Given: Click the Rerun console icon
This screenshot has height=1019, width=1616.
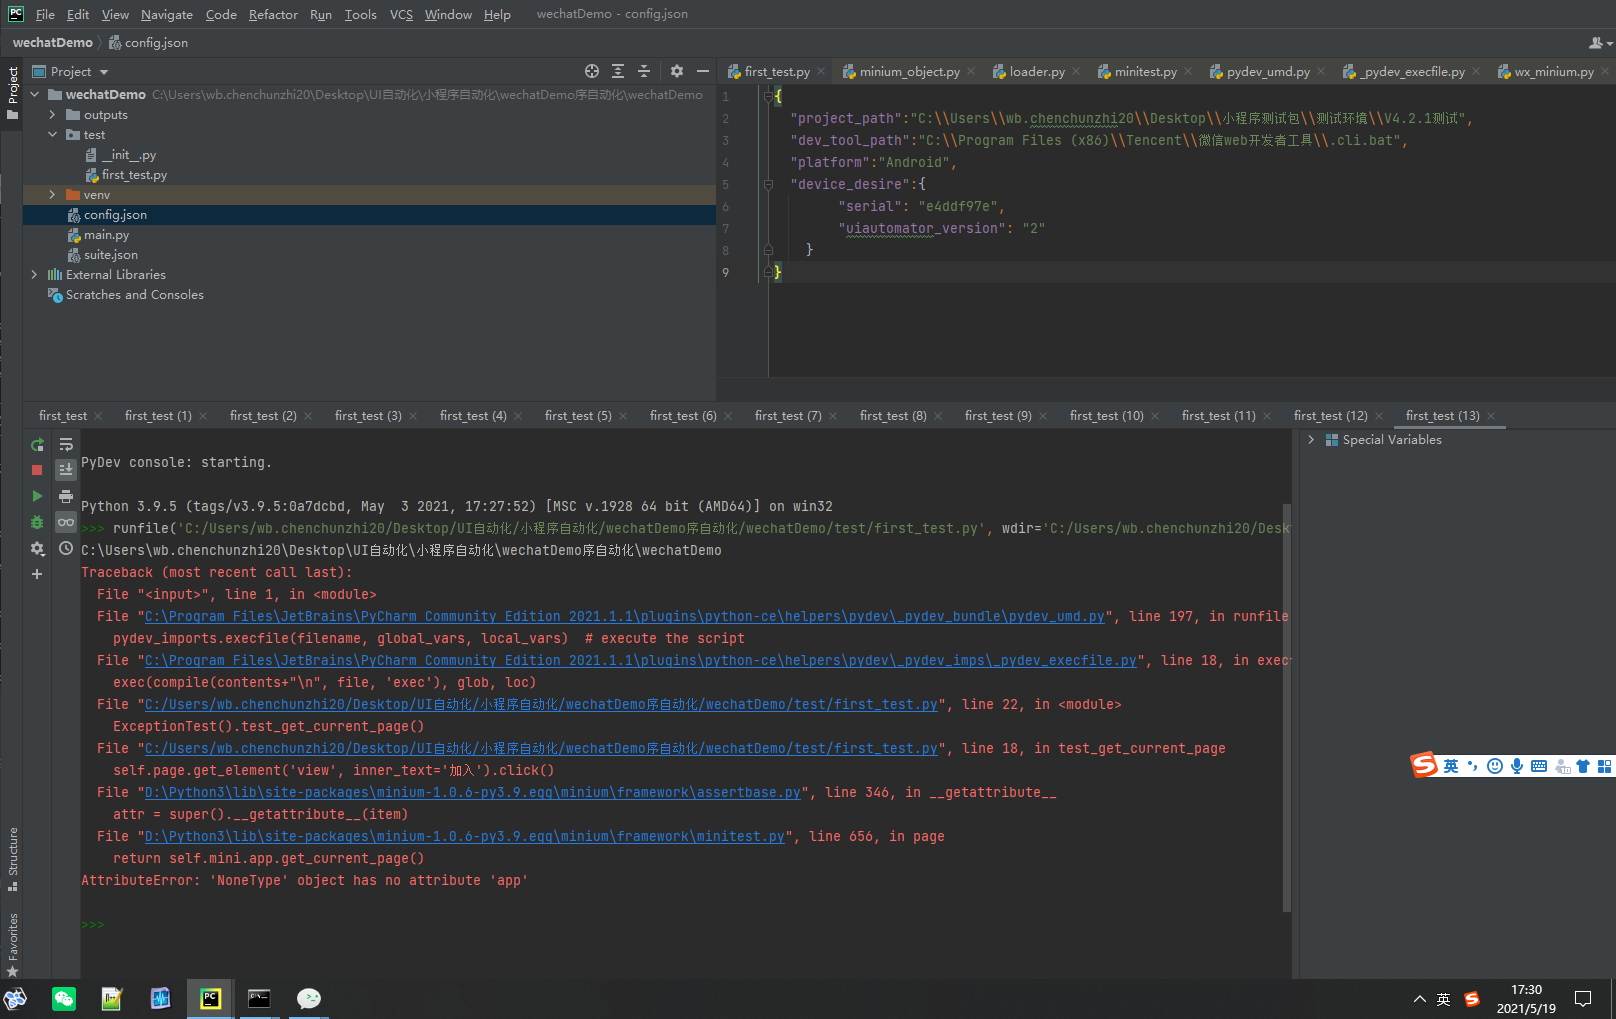Looking at the screenshot, I should click(x=37, y=445).
